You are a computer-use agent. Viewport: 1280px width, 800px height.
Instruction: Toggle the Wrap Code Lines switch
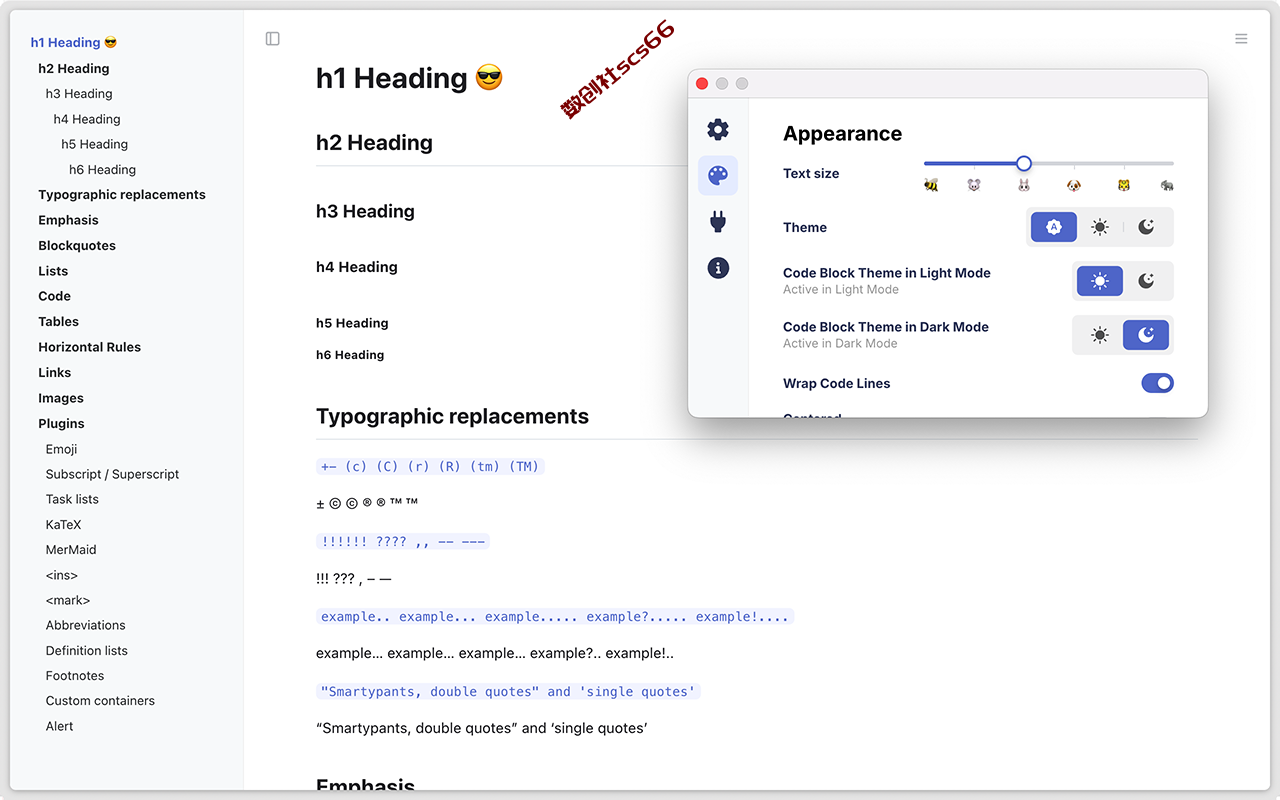[x=1158, y=383]
